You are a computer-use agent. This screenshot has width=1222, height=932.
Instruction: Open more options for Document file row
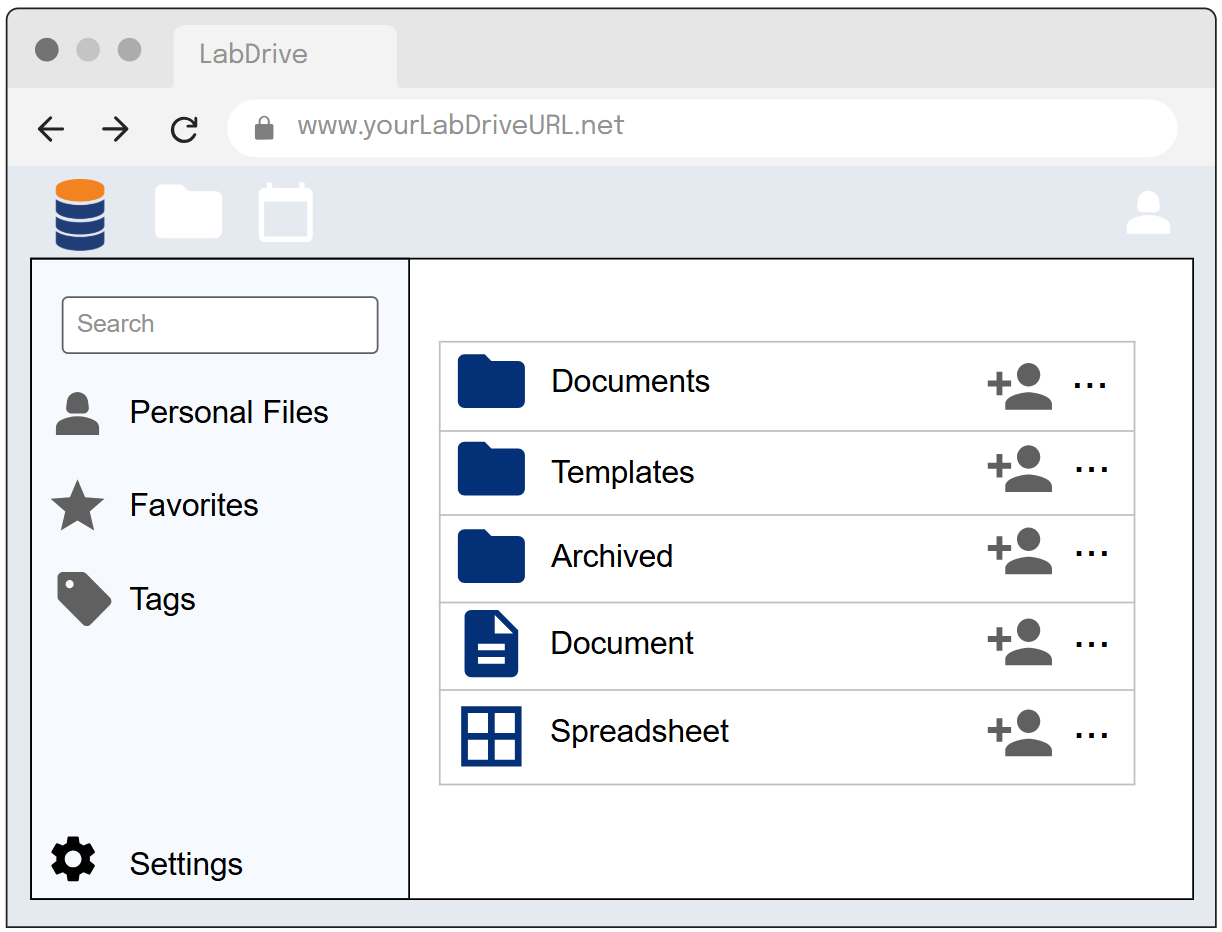[x=1090, y=645]
